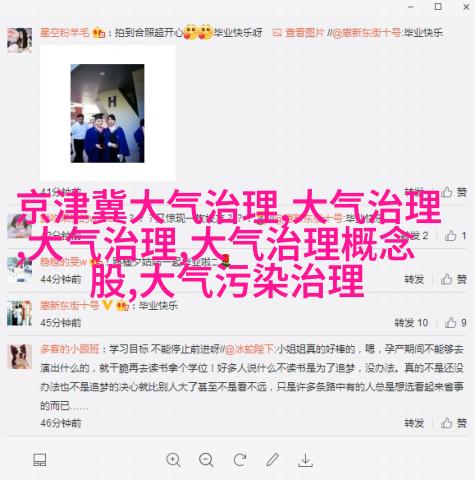Like the comment posted 44分钟前
475x480 pixels.
454,279
